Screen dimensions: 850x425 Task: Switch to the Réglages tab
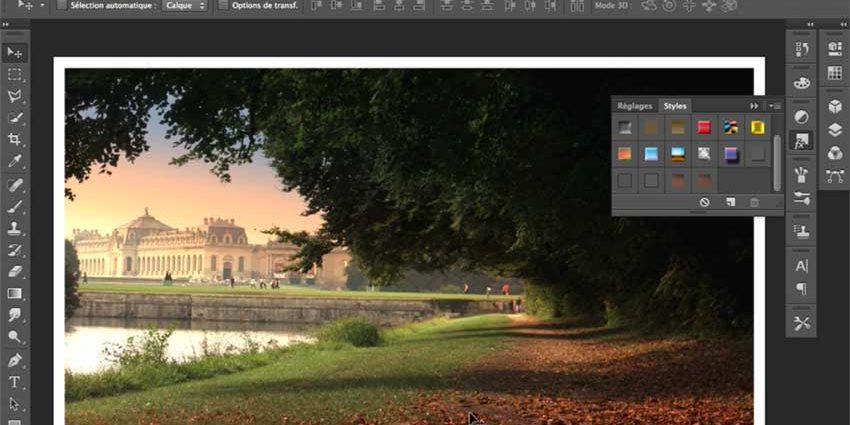click(x=634, y=106)
